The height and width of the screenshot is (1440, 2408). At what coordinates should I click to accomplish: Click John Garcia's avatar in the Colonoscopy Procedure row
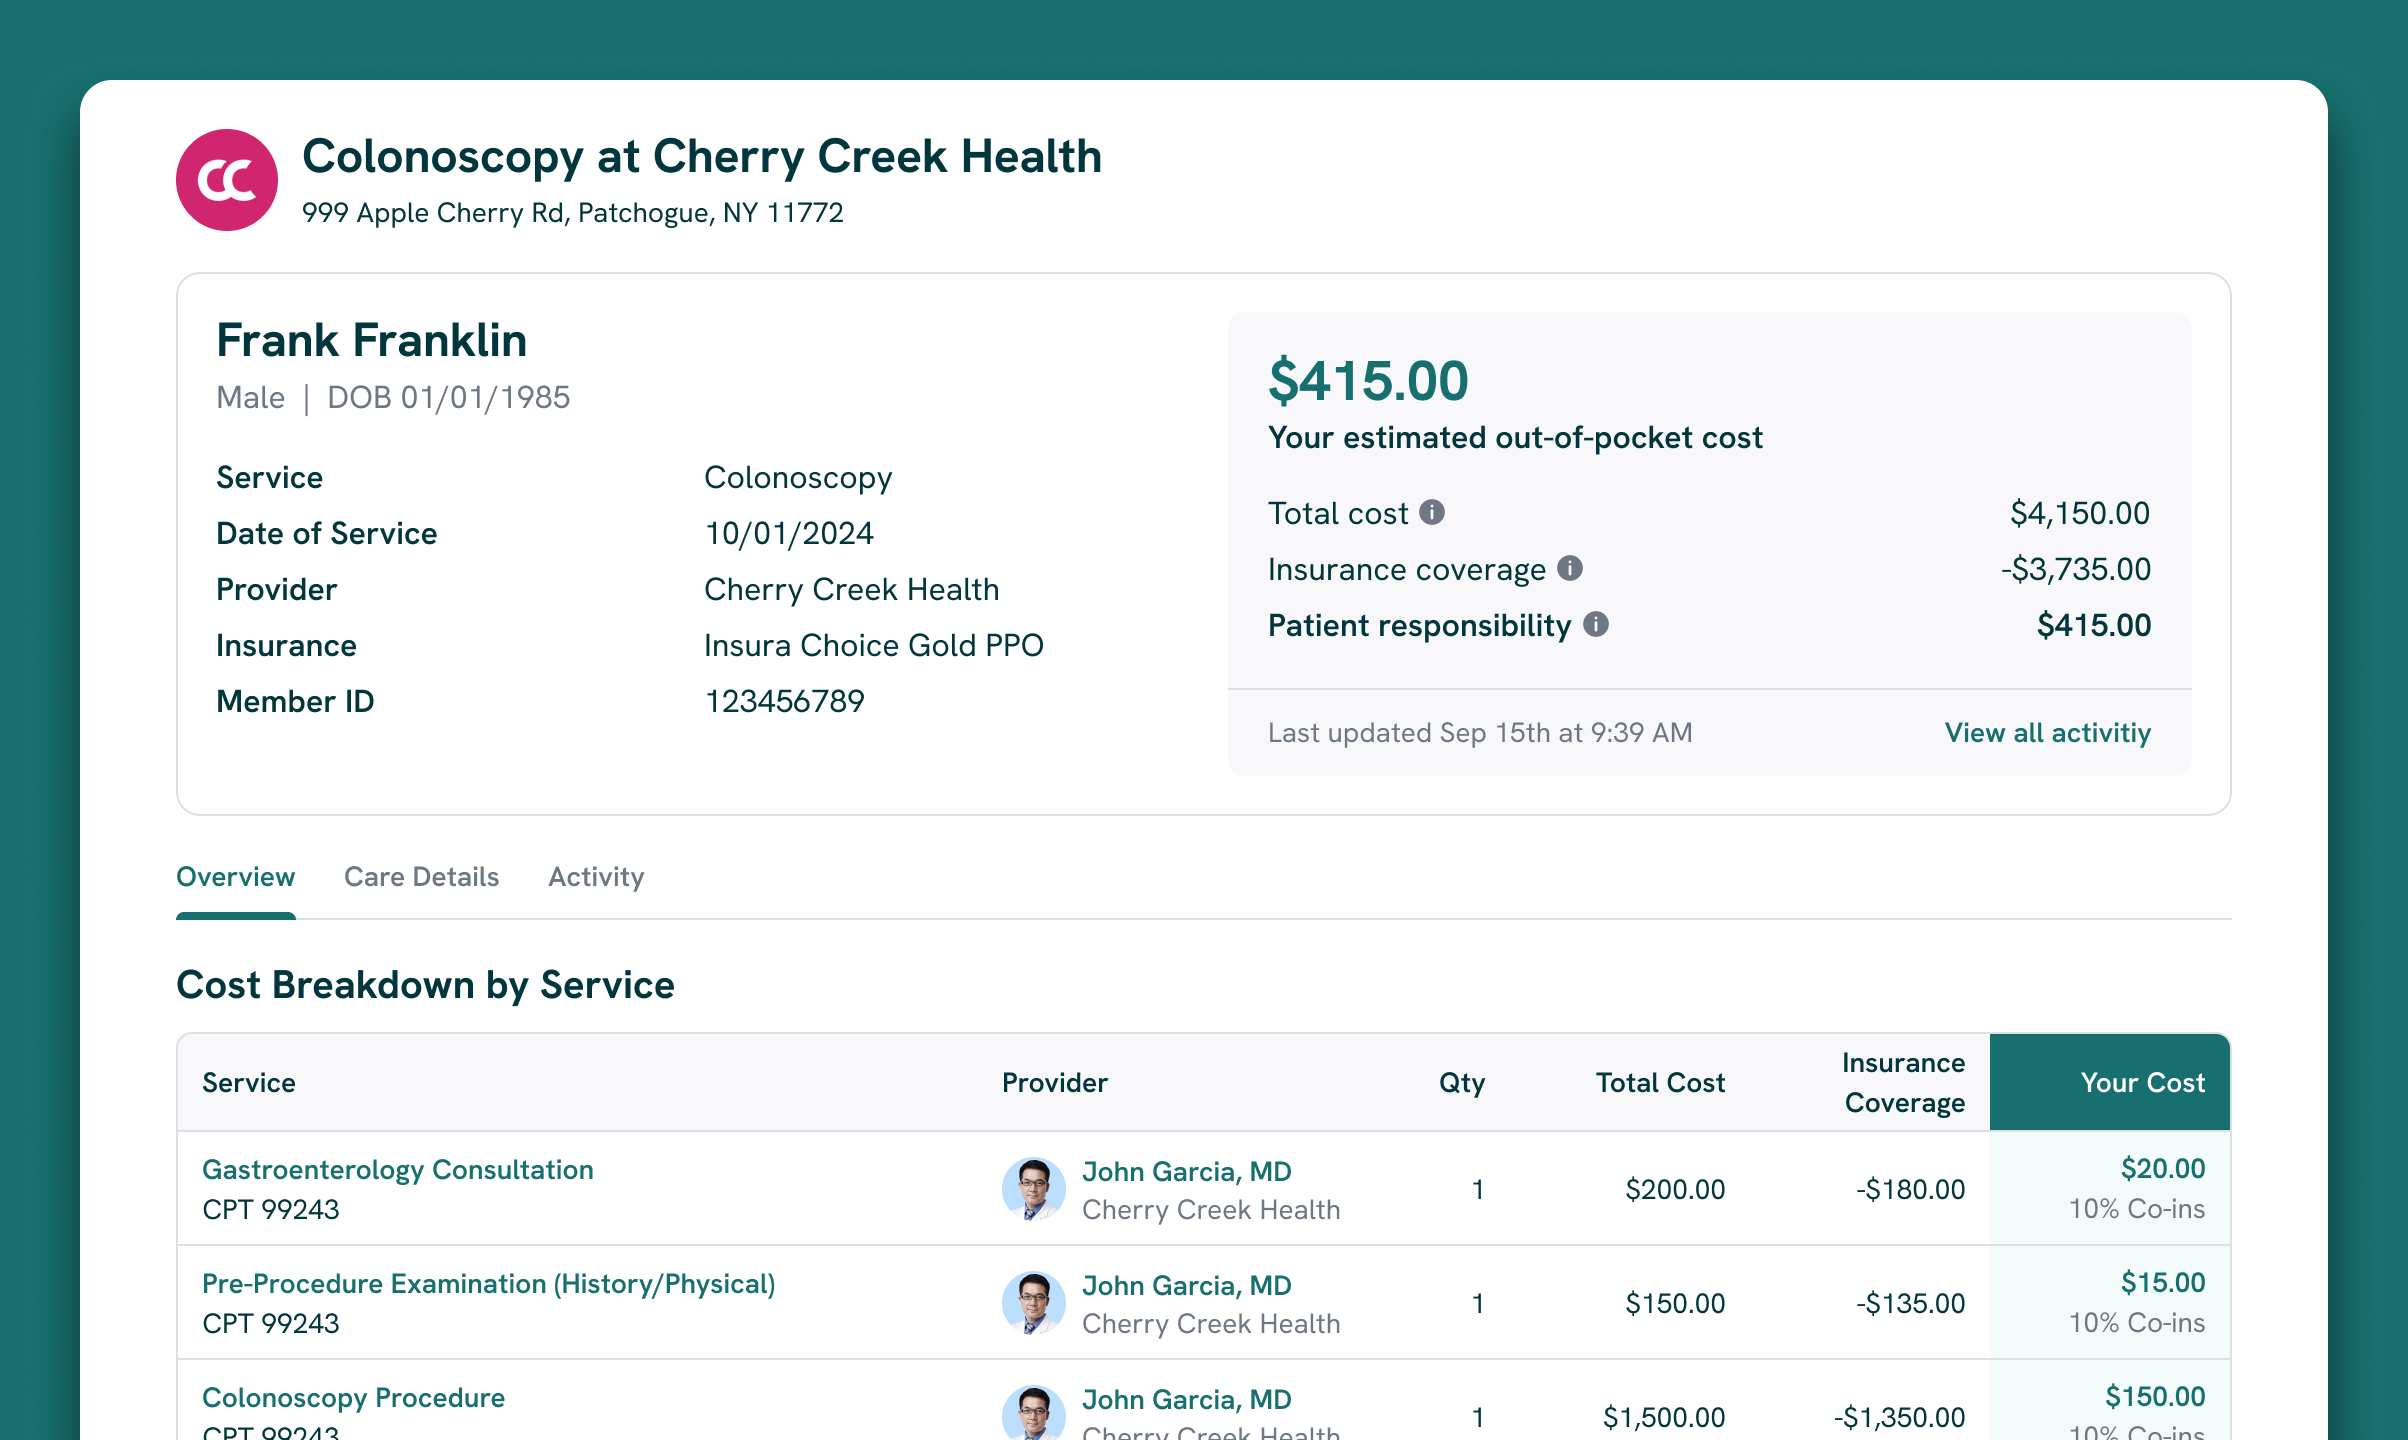click(1033, 1414)
